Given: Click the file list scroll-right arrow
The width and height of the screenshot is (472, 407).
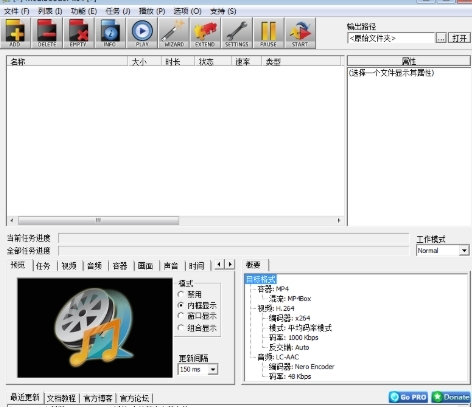Looking at the screenshot, I should click(339, 220).
